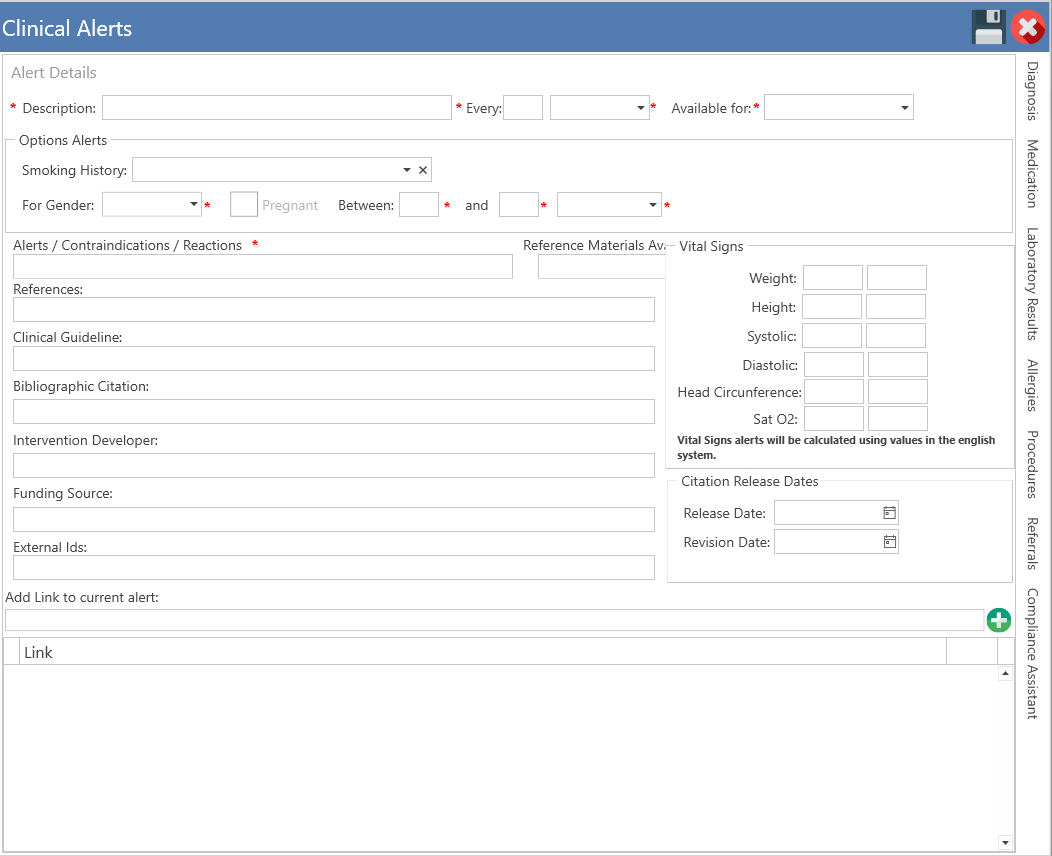
Task: Click the External Ids field
Action: (333, 568)
